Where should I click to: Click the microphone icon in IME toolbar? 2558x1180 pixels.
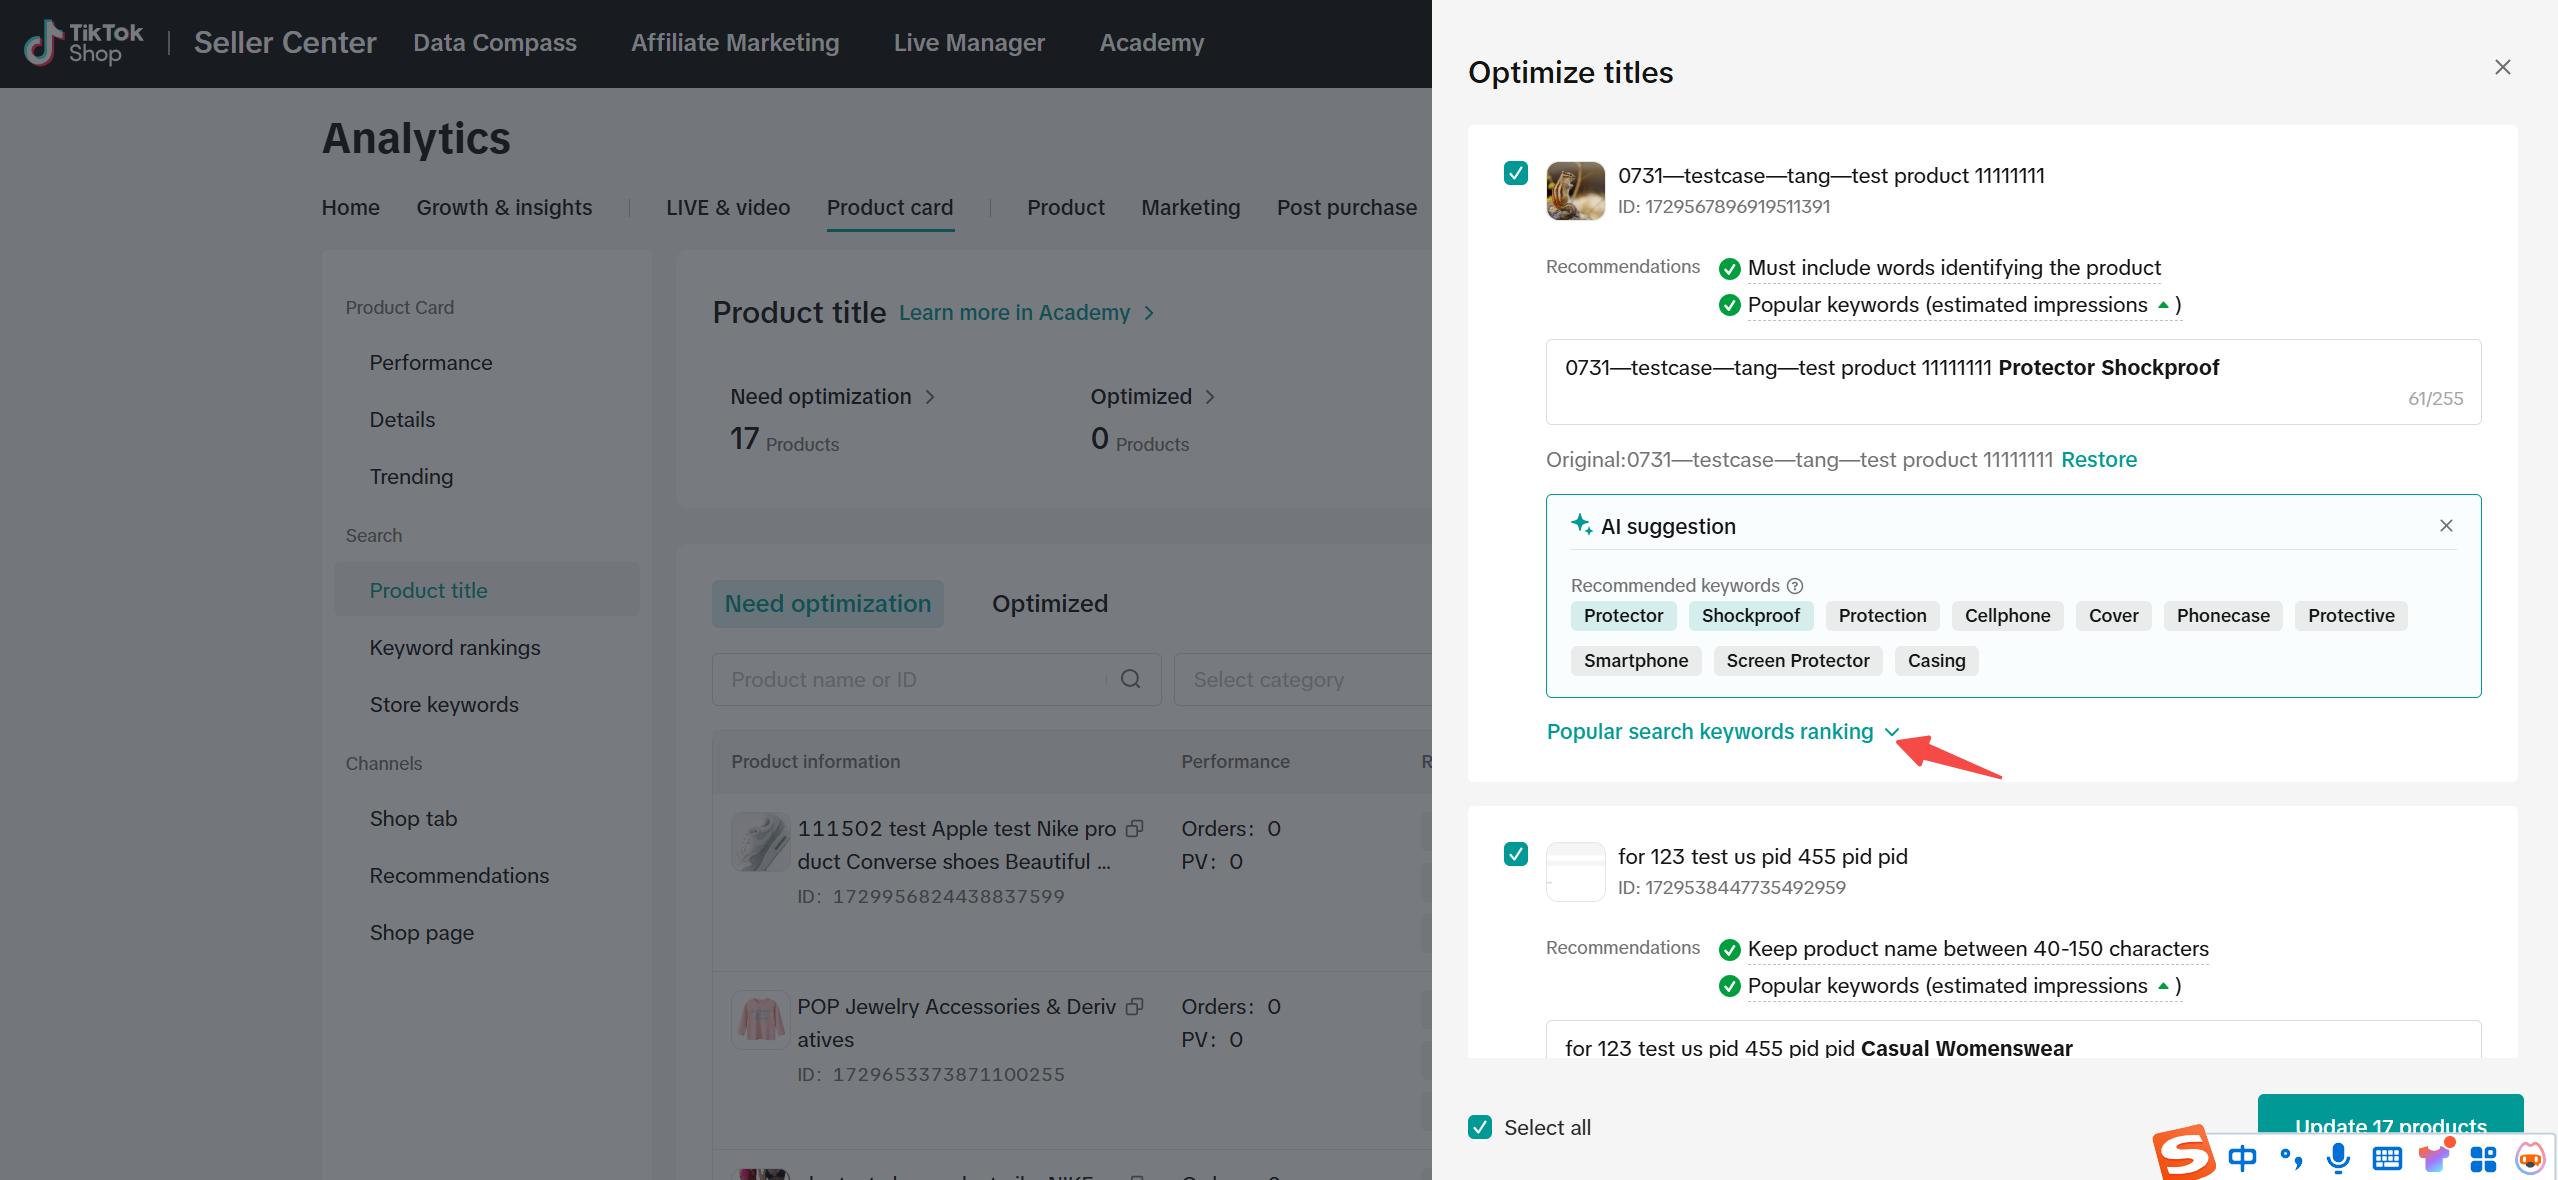coord(2337,1158)
